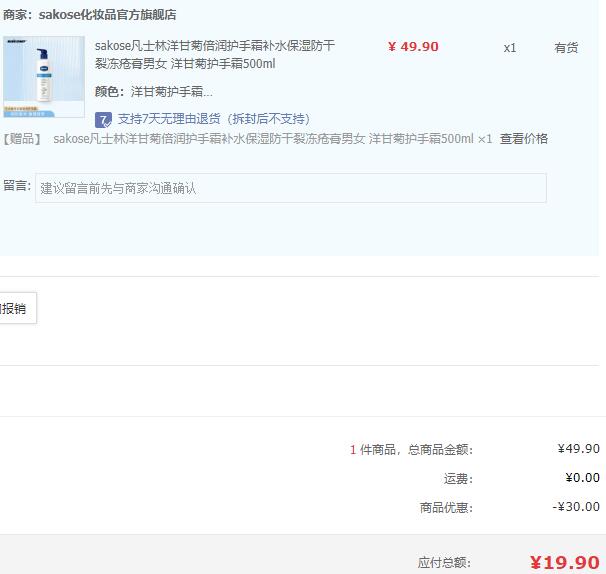Screen dimensions: 606x574
Task: Select the 应付总额 label
Action: [x=444, y=563]
